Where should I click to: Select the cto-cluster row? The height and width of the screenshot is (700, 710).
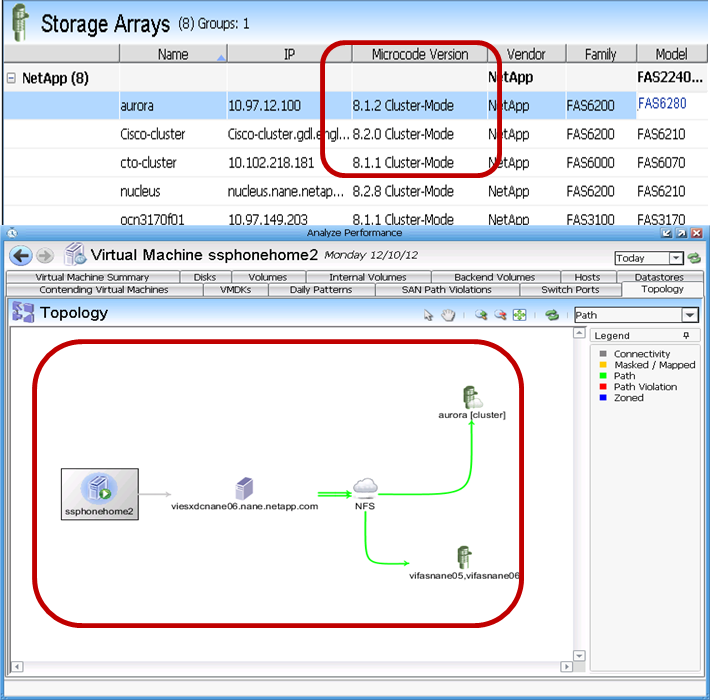[355, 163]
